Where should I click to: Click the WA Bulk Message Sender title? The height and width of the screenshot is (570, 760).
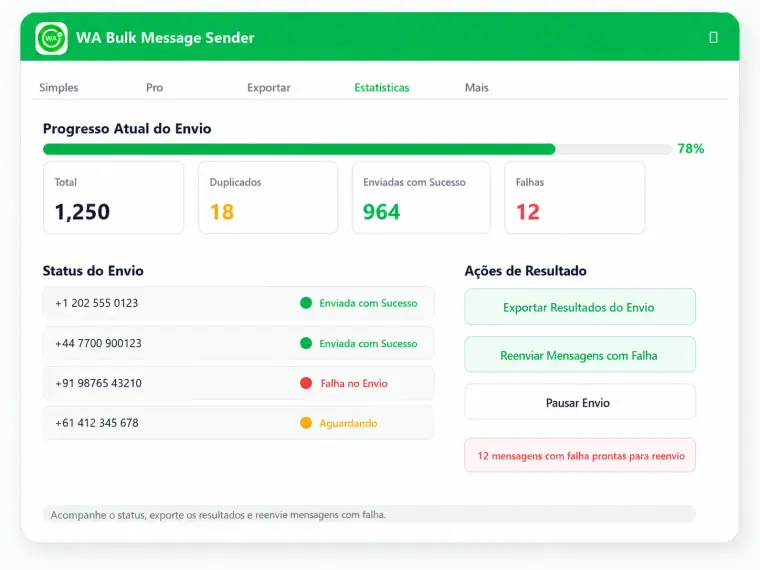(x=165, y=38)
